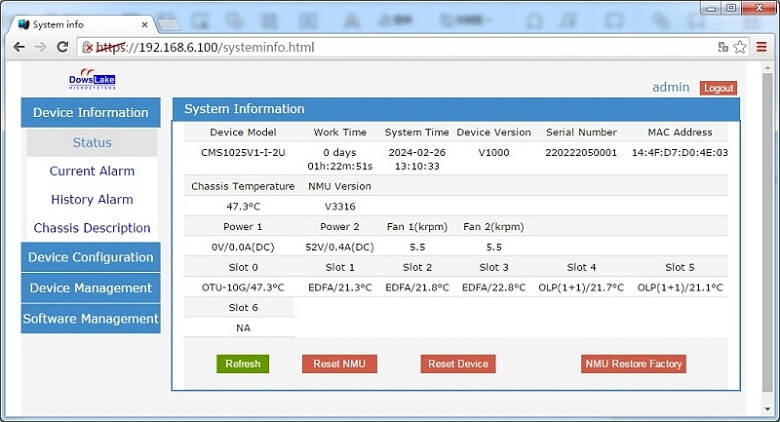Image resolution: width=780 pixels, height=422 pixels.
Task: Bookmark this page with the star icon
Action: click(740, 47)
